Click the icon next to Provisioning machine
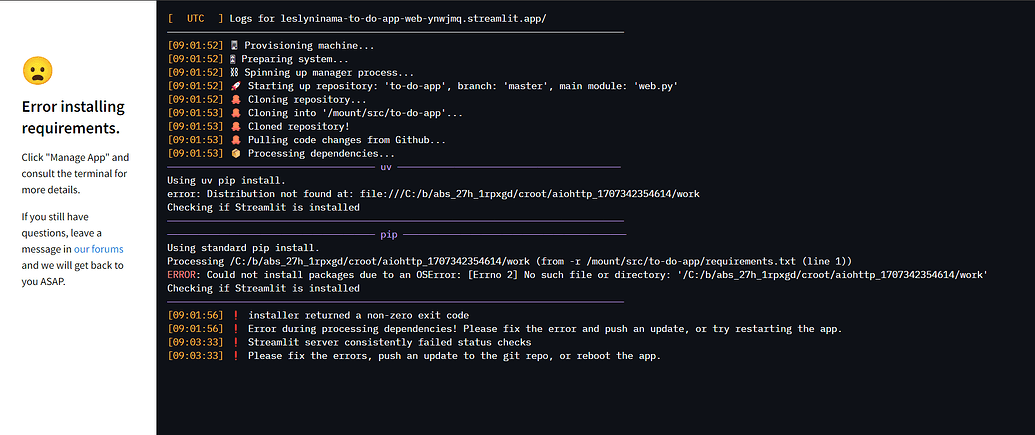 pyautogui.click(x=235, y=45)
